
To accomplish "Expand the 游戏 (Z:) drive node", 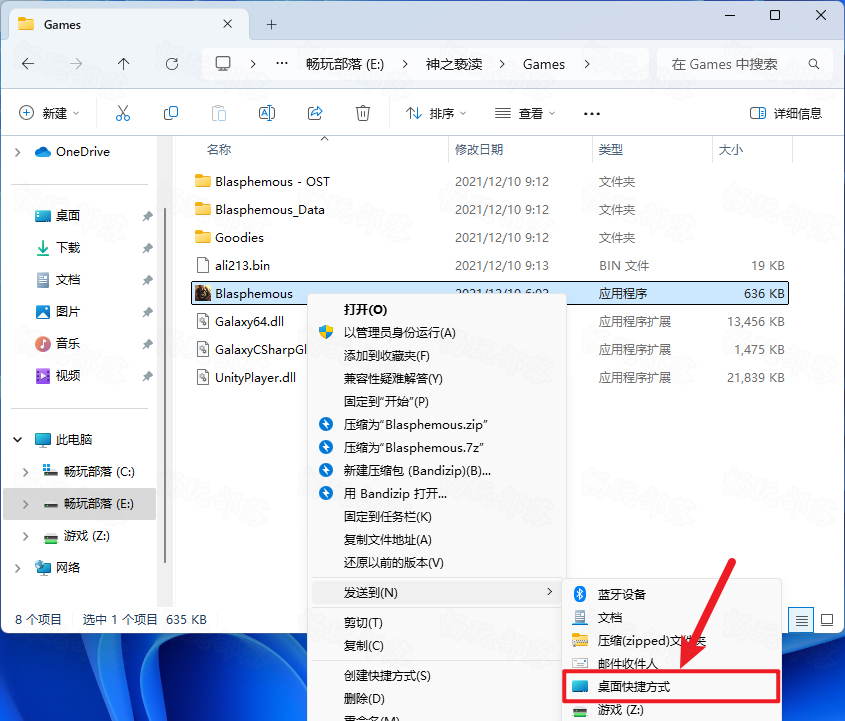I will coord(25,536).
